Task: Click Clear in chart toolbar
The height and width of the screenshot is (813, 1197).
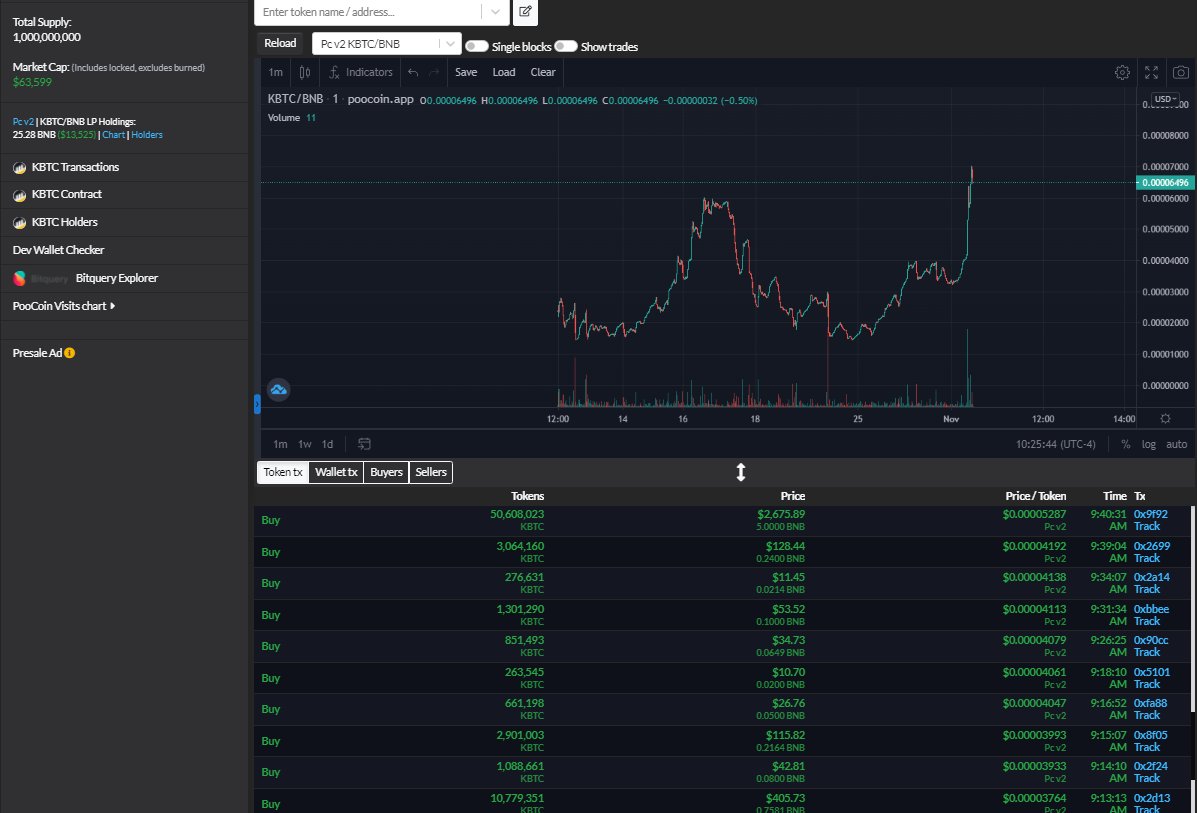Action: (x=543, y=73)
